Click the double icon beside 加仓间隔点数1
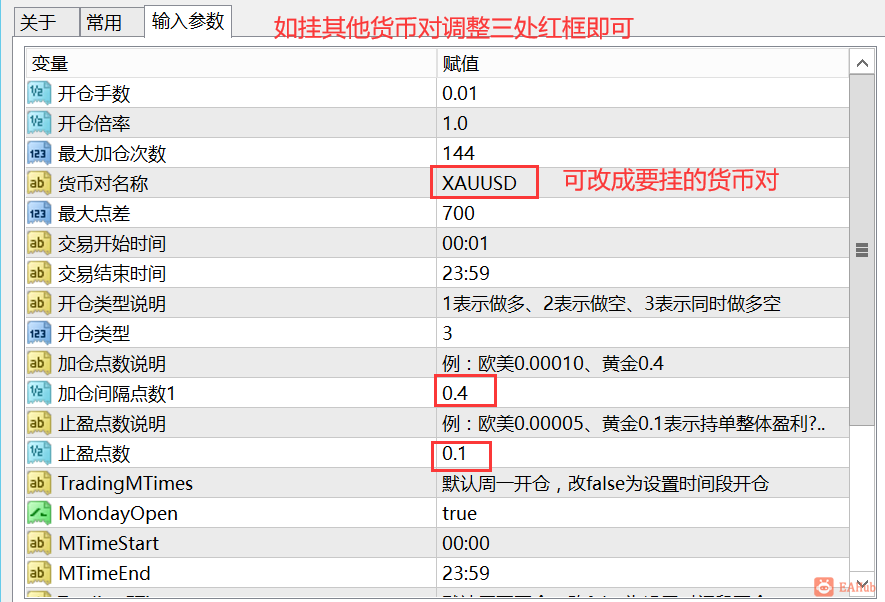 tap(39, 393)
